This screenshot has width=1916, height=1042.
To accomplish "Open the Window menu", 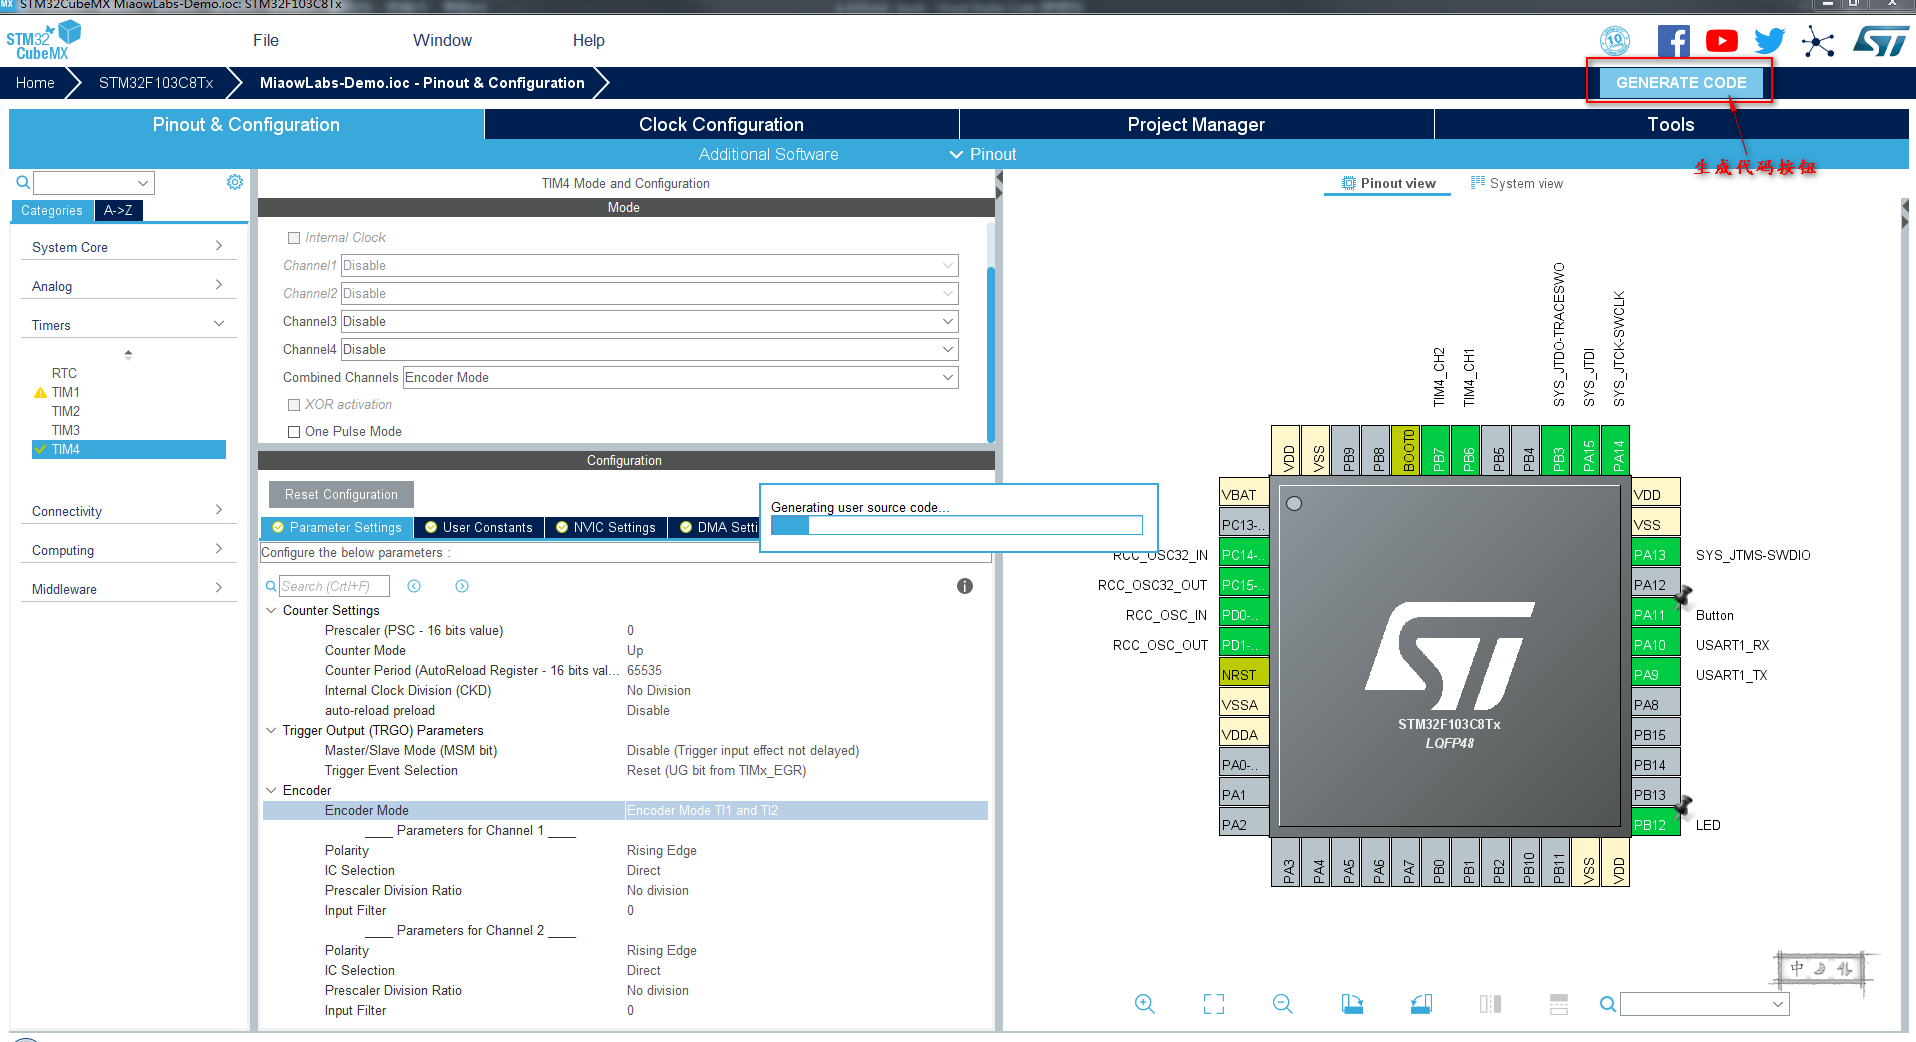I will click(442, 41).
